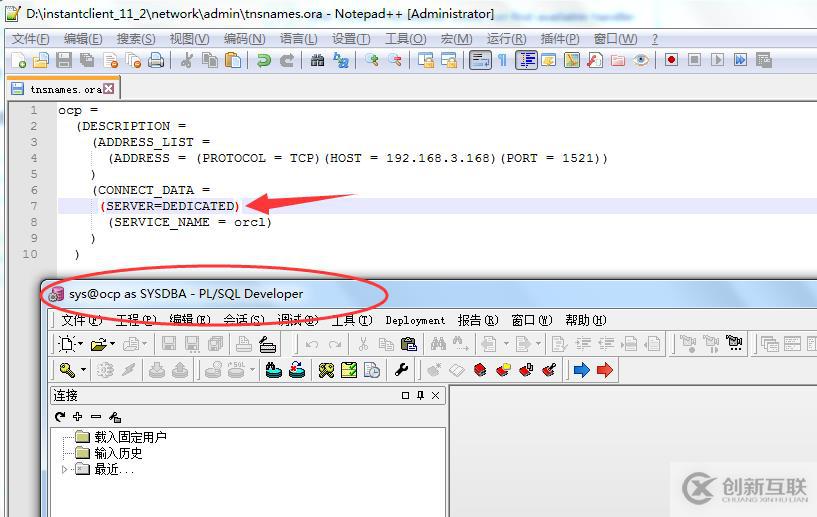Screen dimensions: 817x517
Task: Click line 4 HOST = 192.168.3.168 text
Action: click(410, 158)
